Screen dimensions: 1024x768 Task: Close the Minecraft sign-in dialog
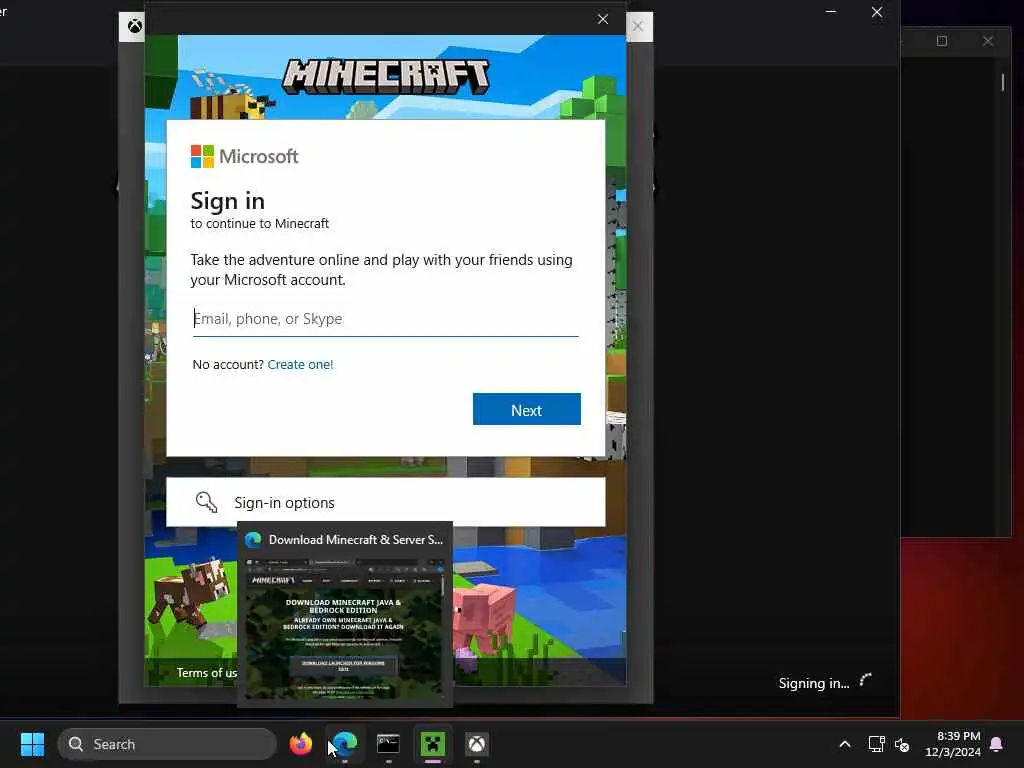point(603,19)
